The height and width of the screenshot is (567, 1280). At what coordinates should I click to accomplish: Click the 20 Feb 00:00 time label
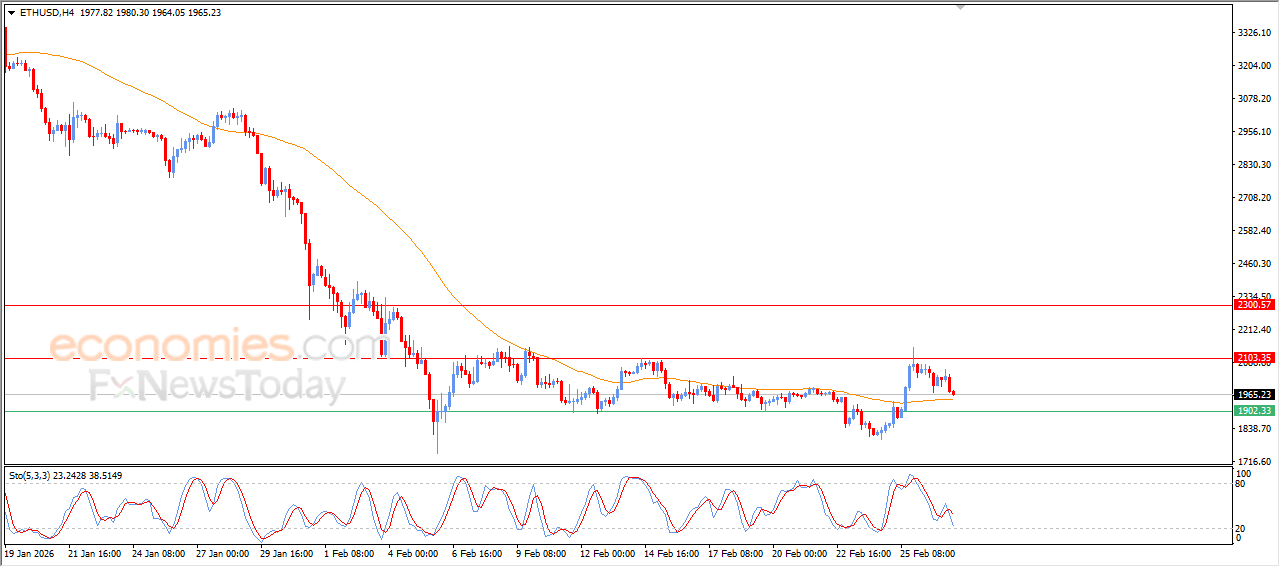[x=799, y=553]
